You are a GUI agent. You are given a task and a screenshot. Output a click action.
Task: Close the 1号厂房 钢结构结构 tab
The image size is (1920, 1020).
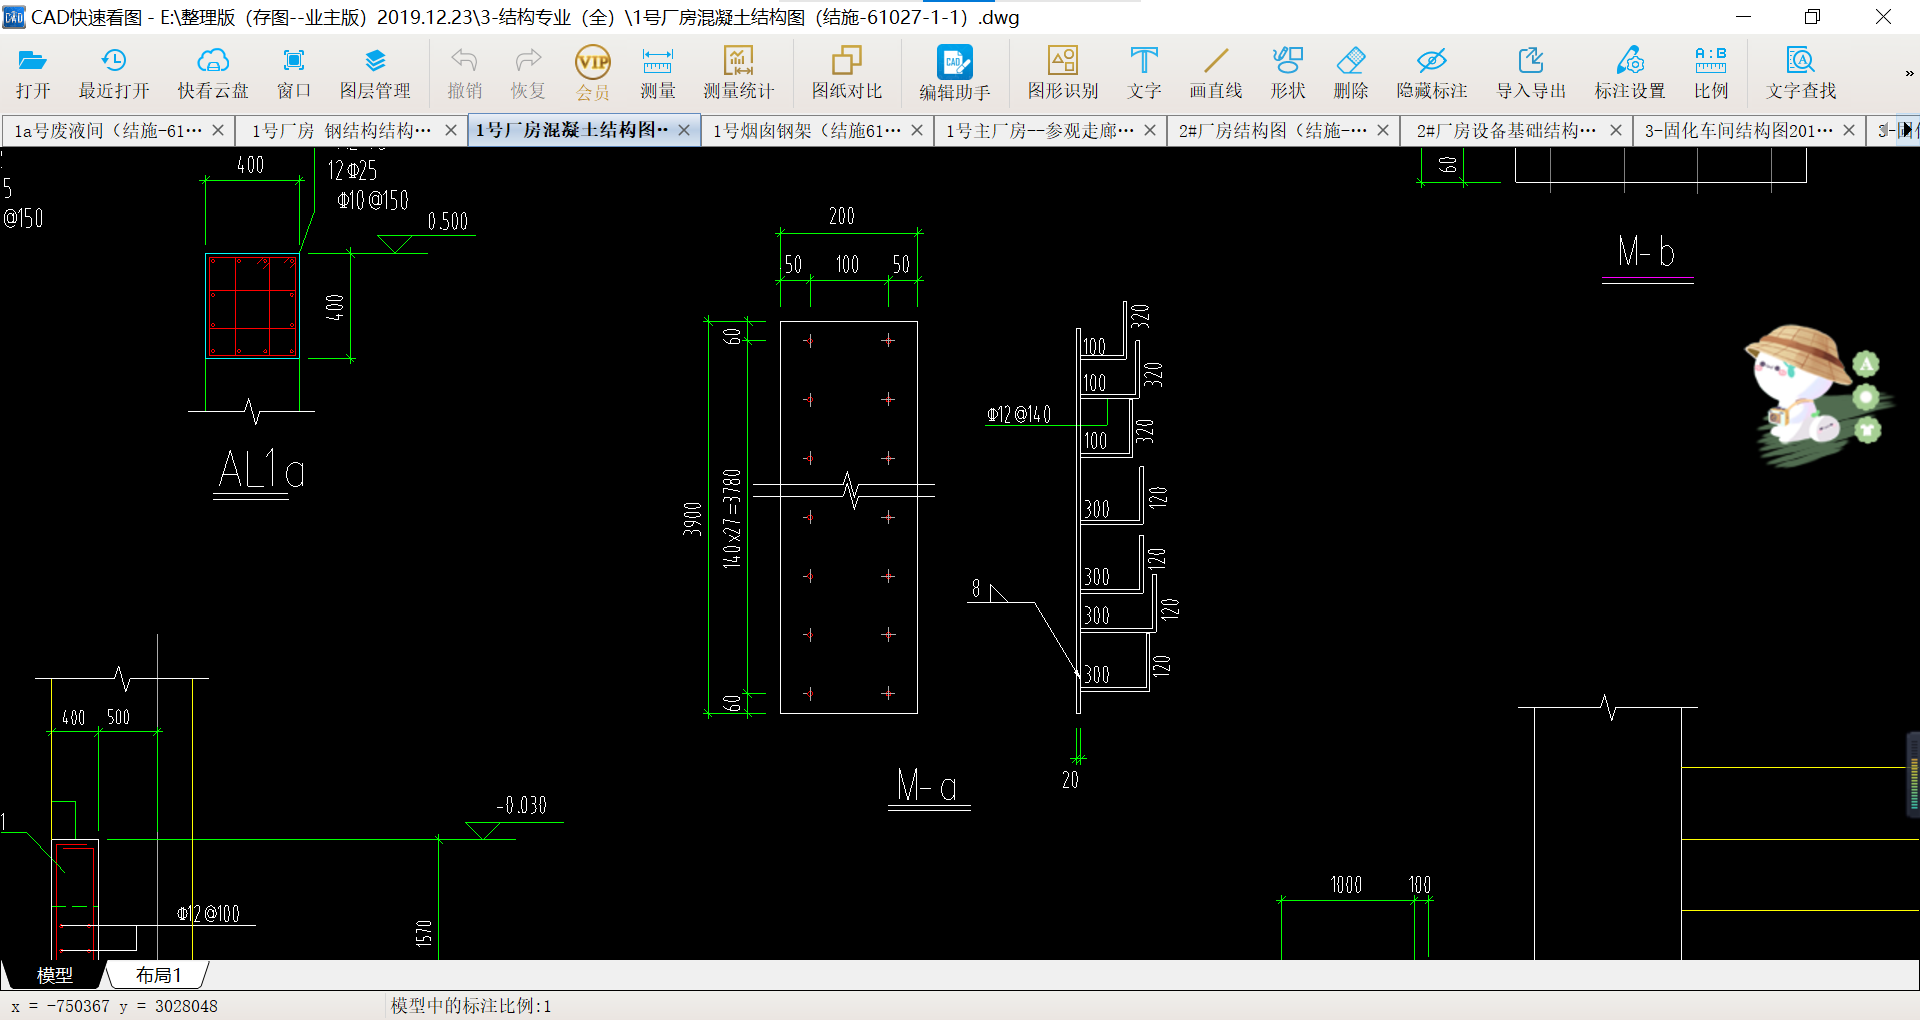coord(451,130)
